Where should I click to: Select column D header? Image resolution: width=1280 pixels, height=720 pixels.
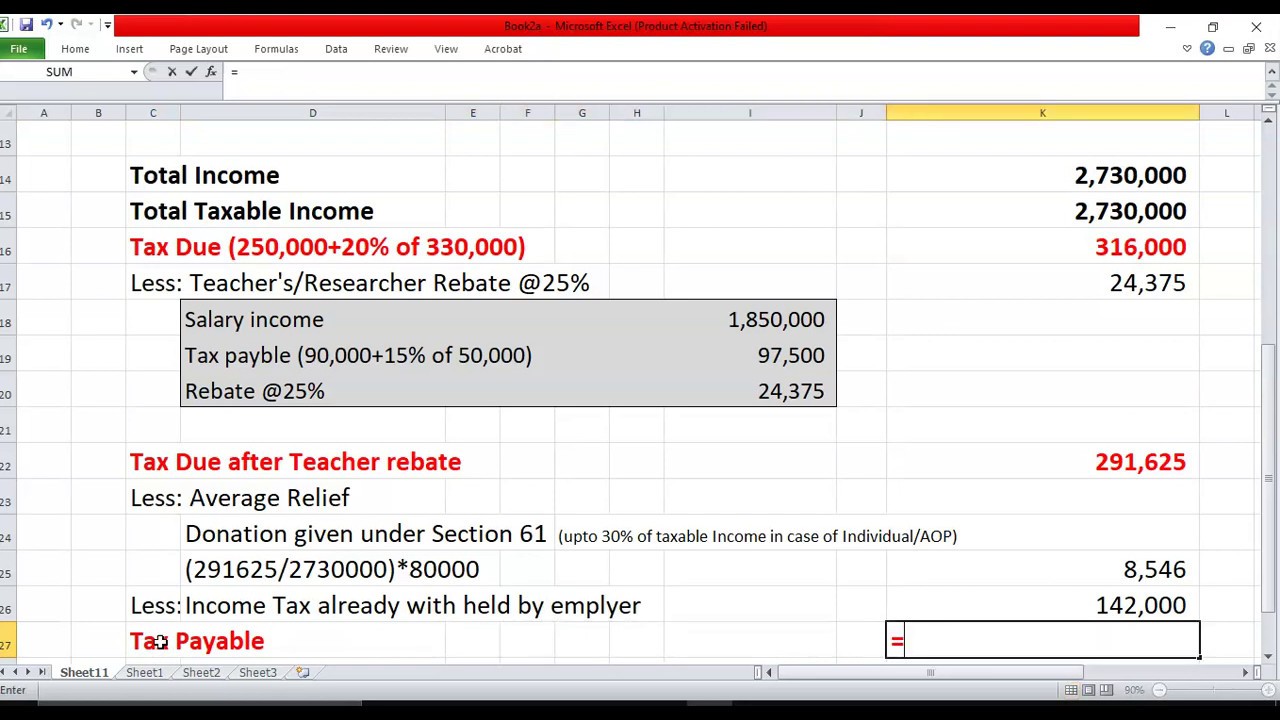[x=312, y=113]
